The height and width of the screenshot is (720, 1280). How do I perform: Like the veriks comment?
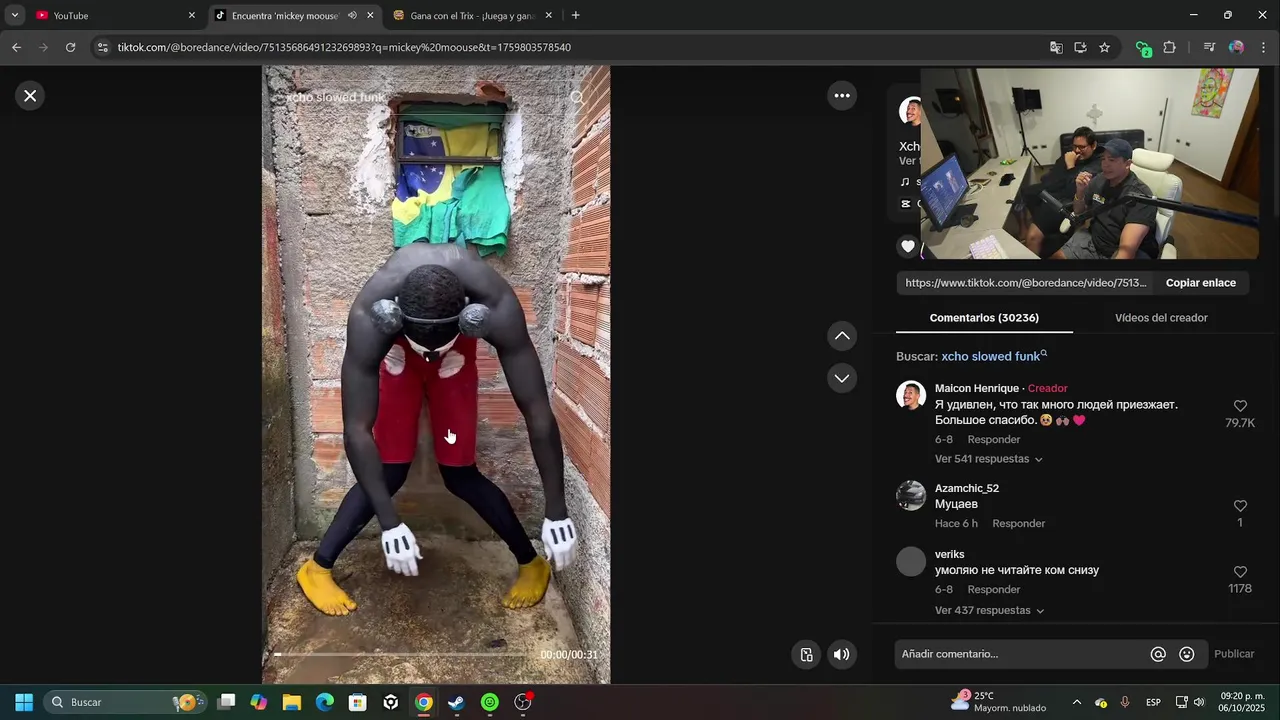tap(1240, 572)
